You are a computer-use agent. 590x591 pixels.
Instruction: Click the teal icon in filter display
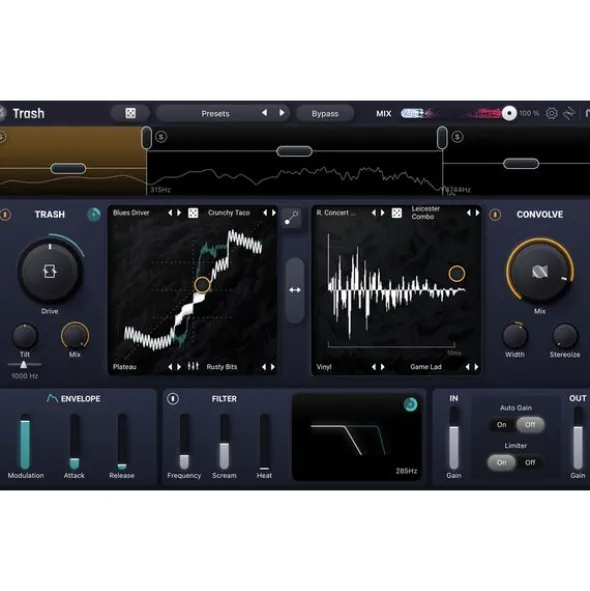pos(411,404)
